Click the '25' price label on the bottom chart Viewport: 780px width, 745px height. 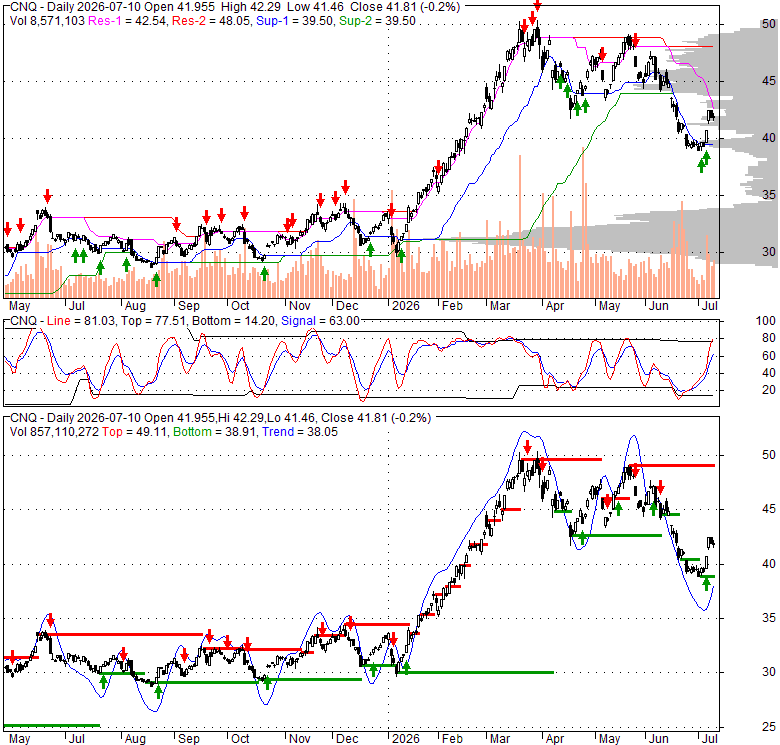[x=769, y=727]
